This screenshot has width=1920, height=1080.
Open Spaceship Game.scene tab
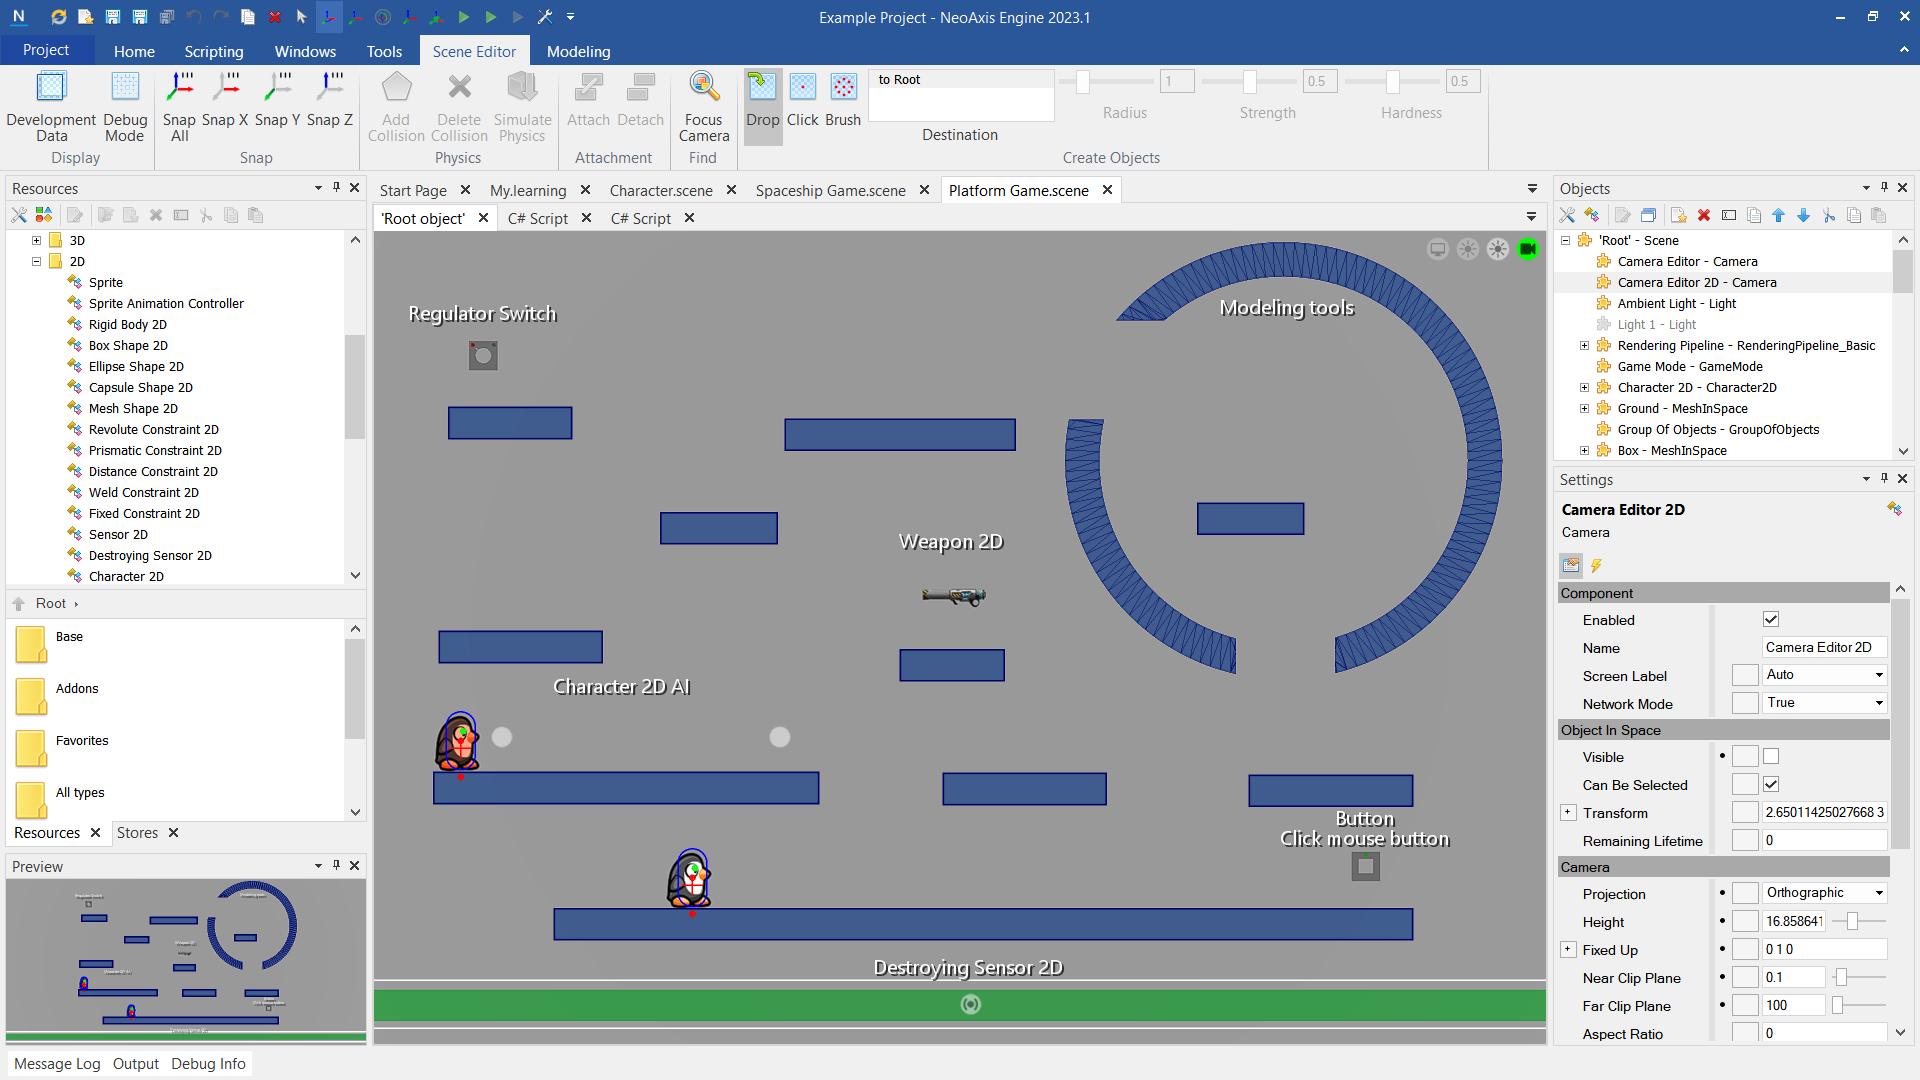[x=830, y=190]
